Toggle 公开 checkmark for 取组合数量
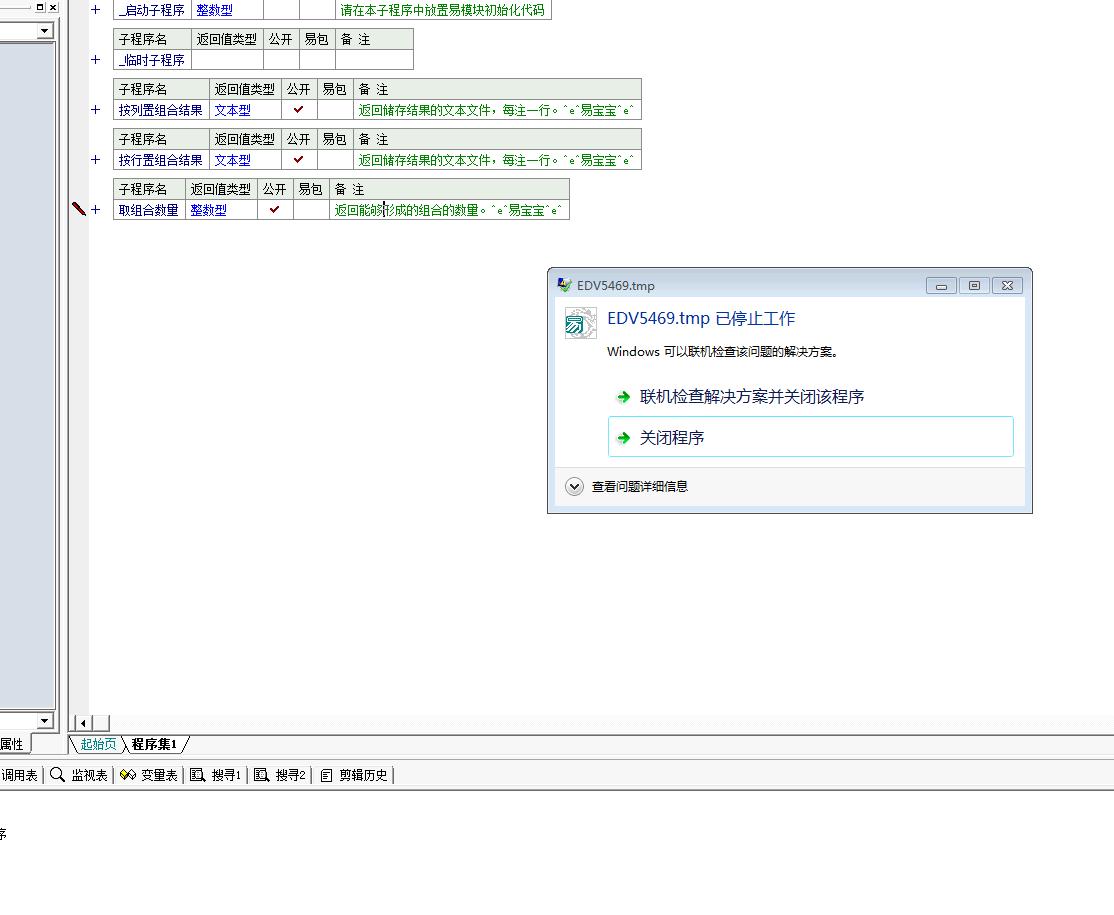Image resolution: width=1114 pixels, height=915 pixels. point(275,210)
